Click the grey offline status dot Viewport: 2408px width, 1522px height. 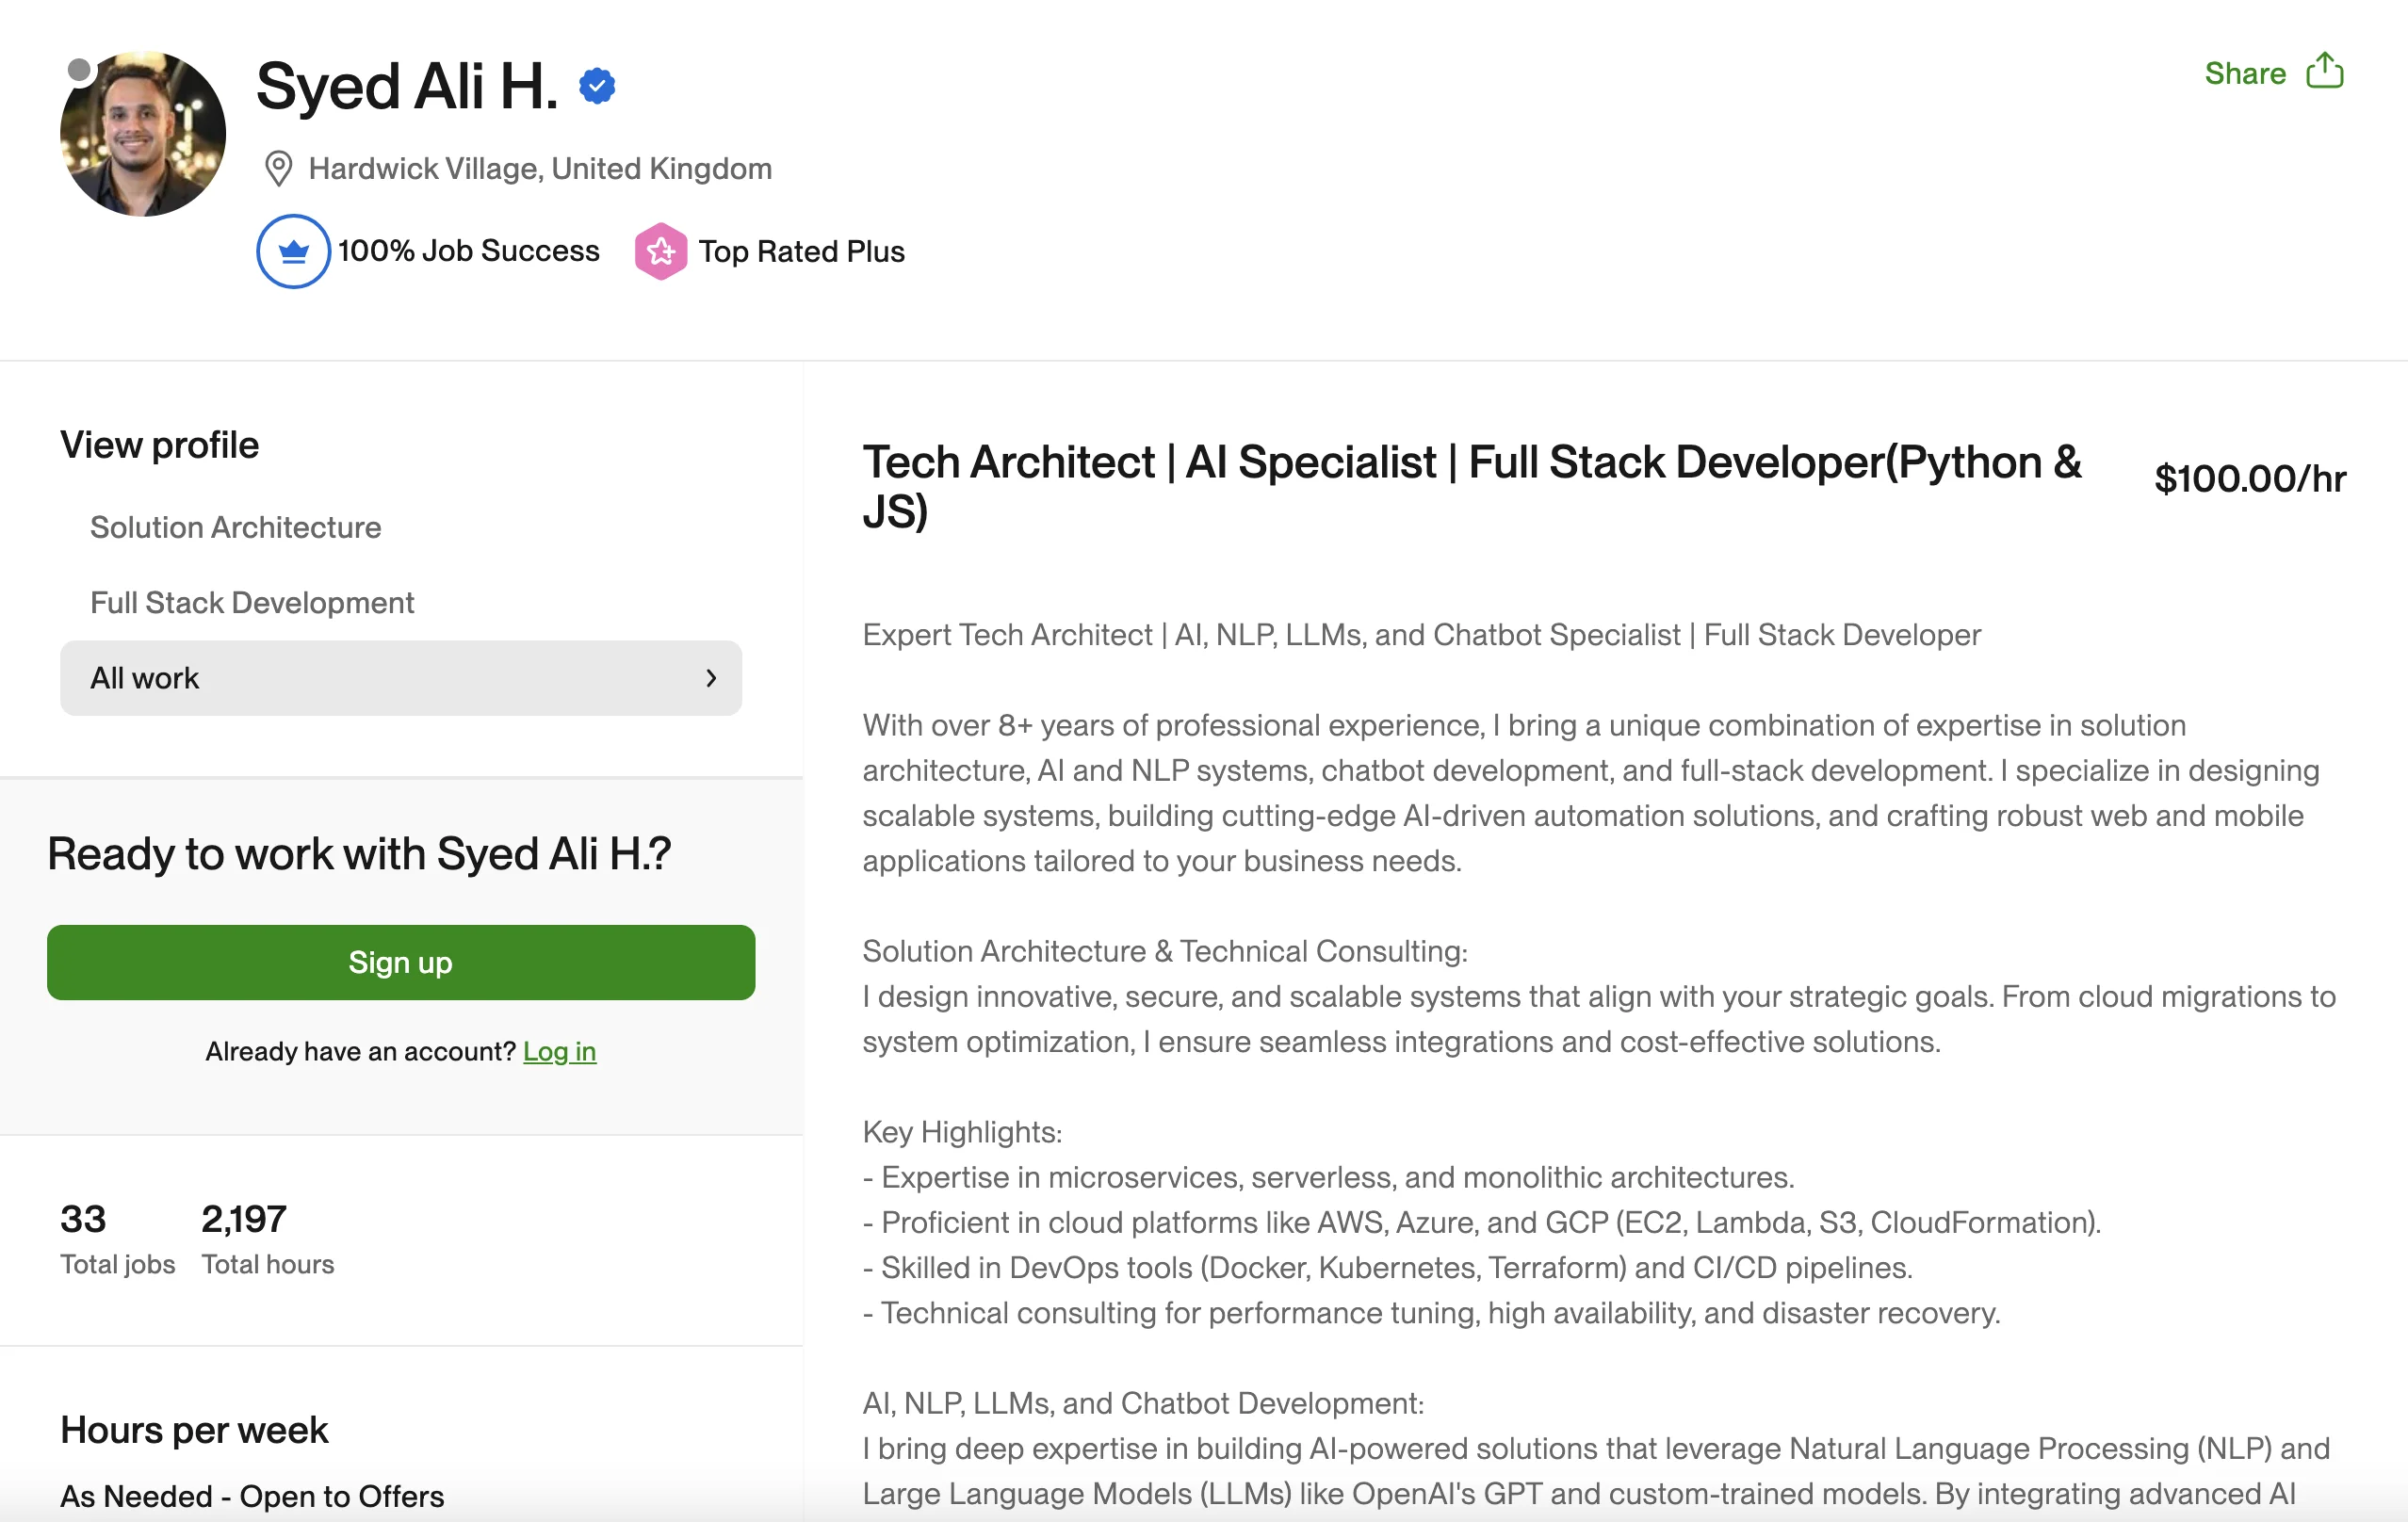(x=79, y=69)
